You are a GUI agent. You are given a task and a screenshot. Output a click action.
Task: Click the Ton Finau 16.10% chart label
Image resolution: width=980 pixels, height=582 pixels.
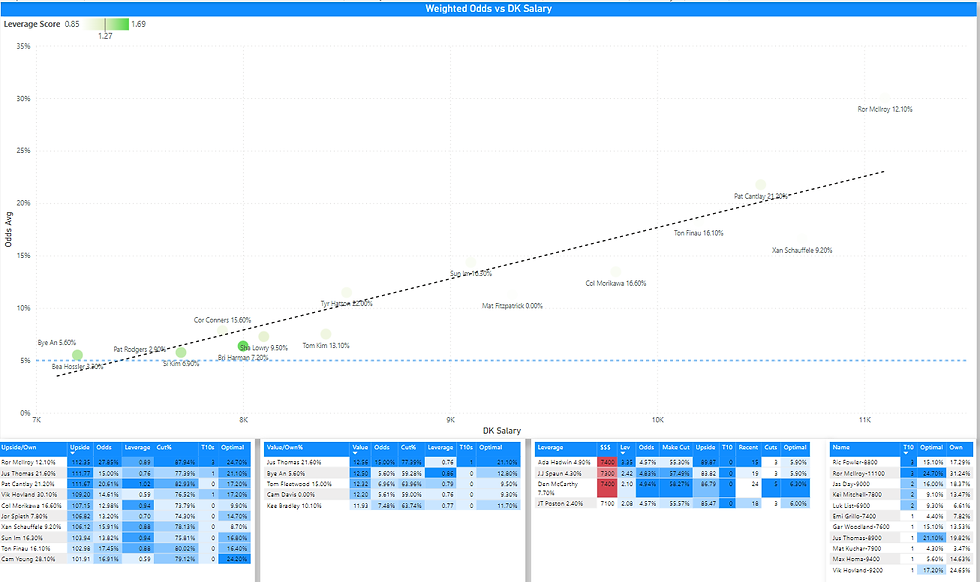pos(699,233)
